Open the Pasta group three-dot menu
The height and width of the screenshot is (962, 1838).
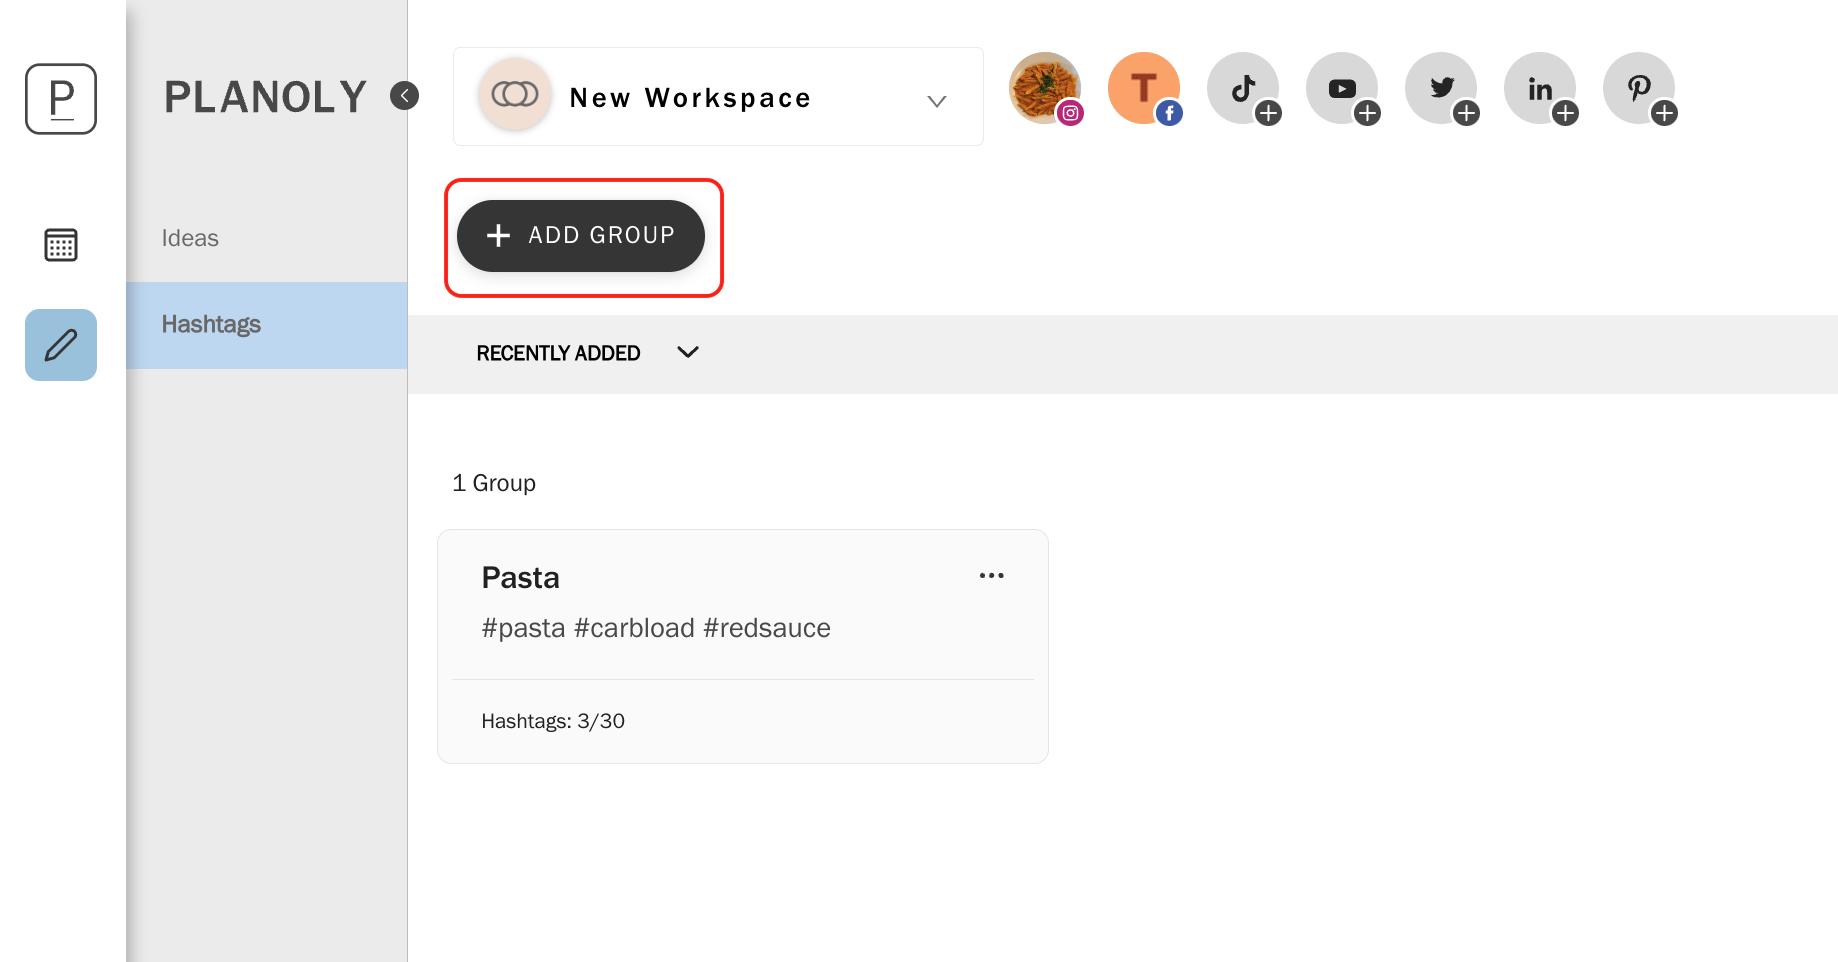(x=991, y=576)
